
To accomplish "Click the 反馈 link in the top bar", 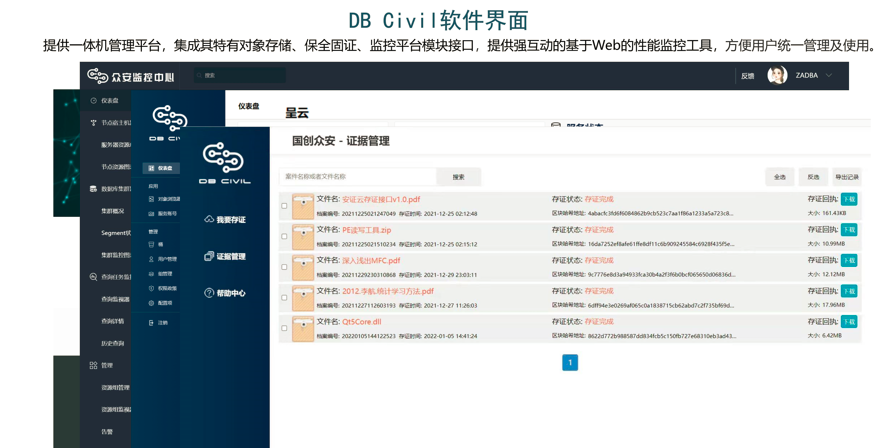I will pyautogui.click(x=747, y=76).
